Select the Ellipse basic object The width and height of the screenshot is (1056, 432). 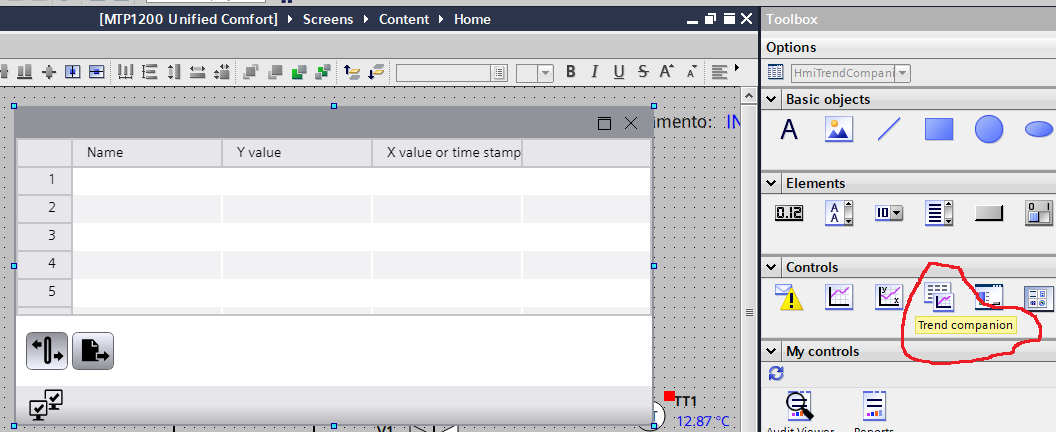click(1038, 129)
